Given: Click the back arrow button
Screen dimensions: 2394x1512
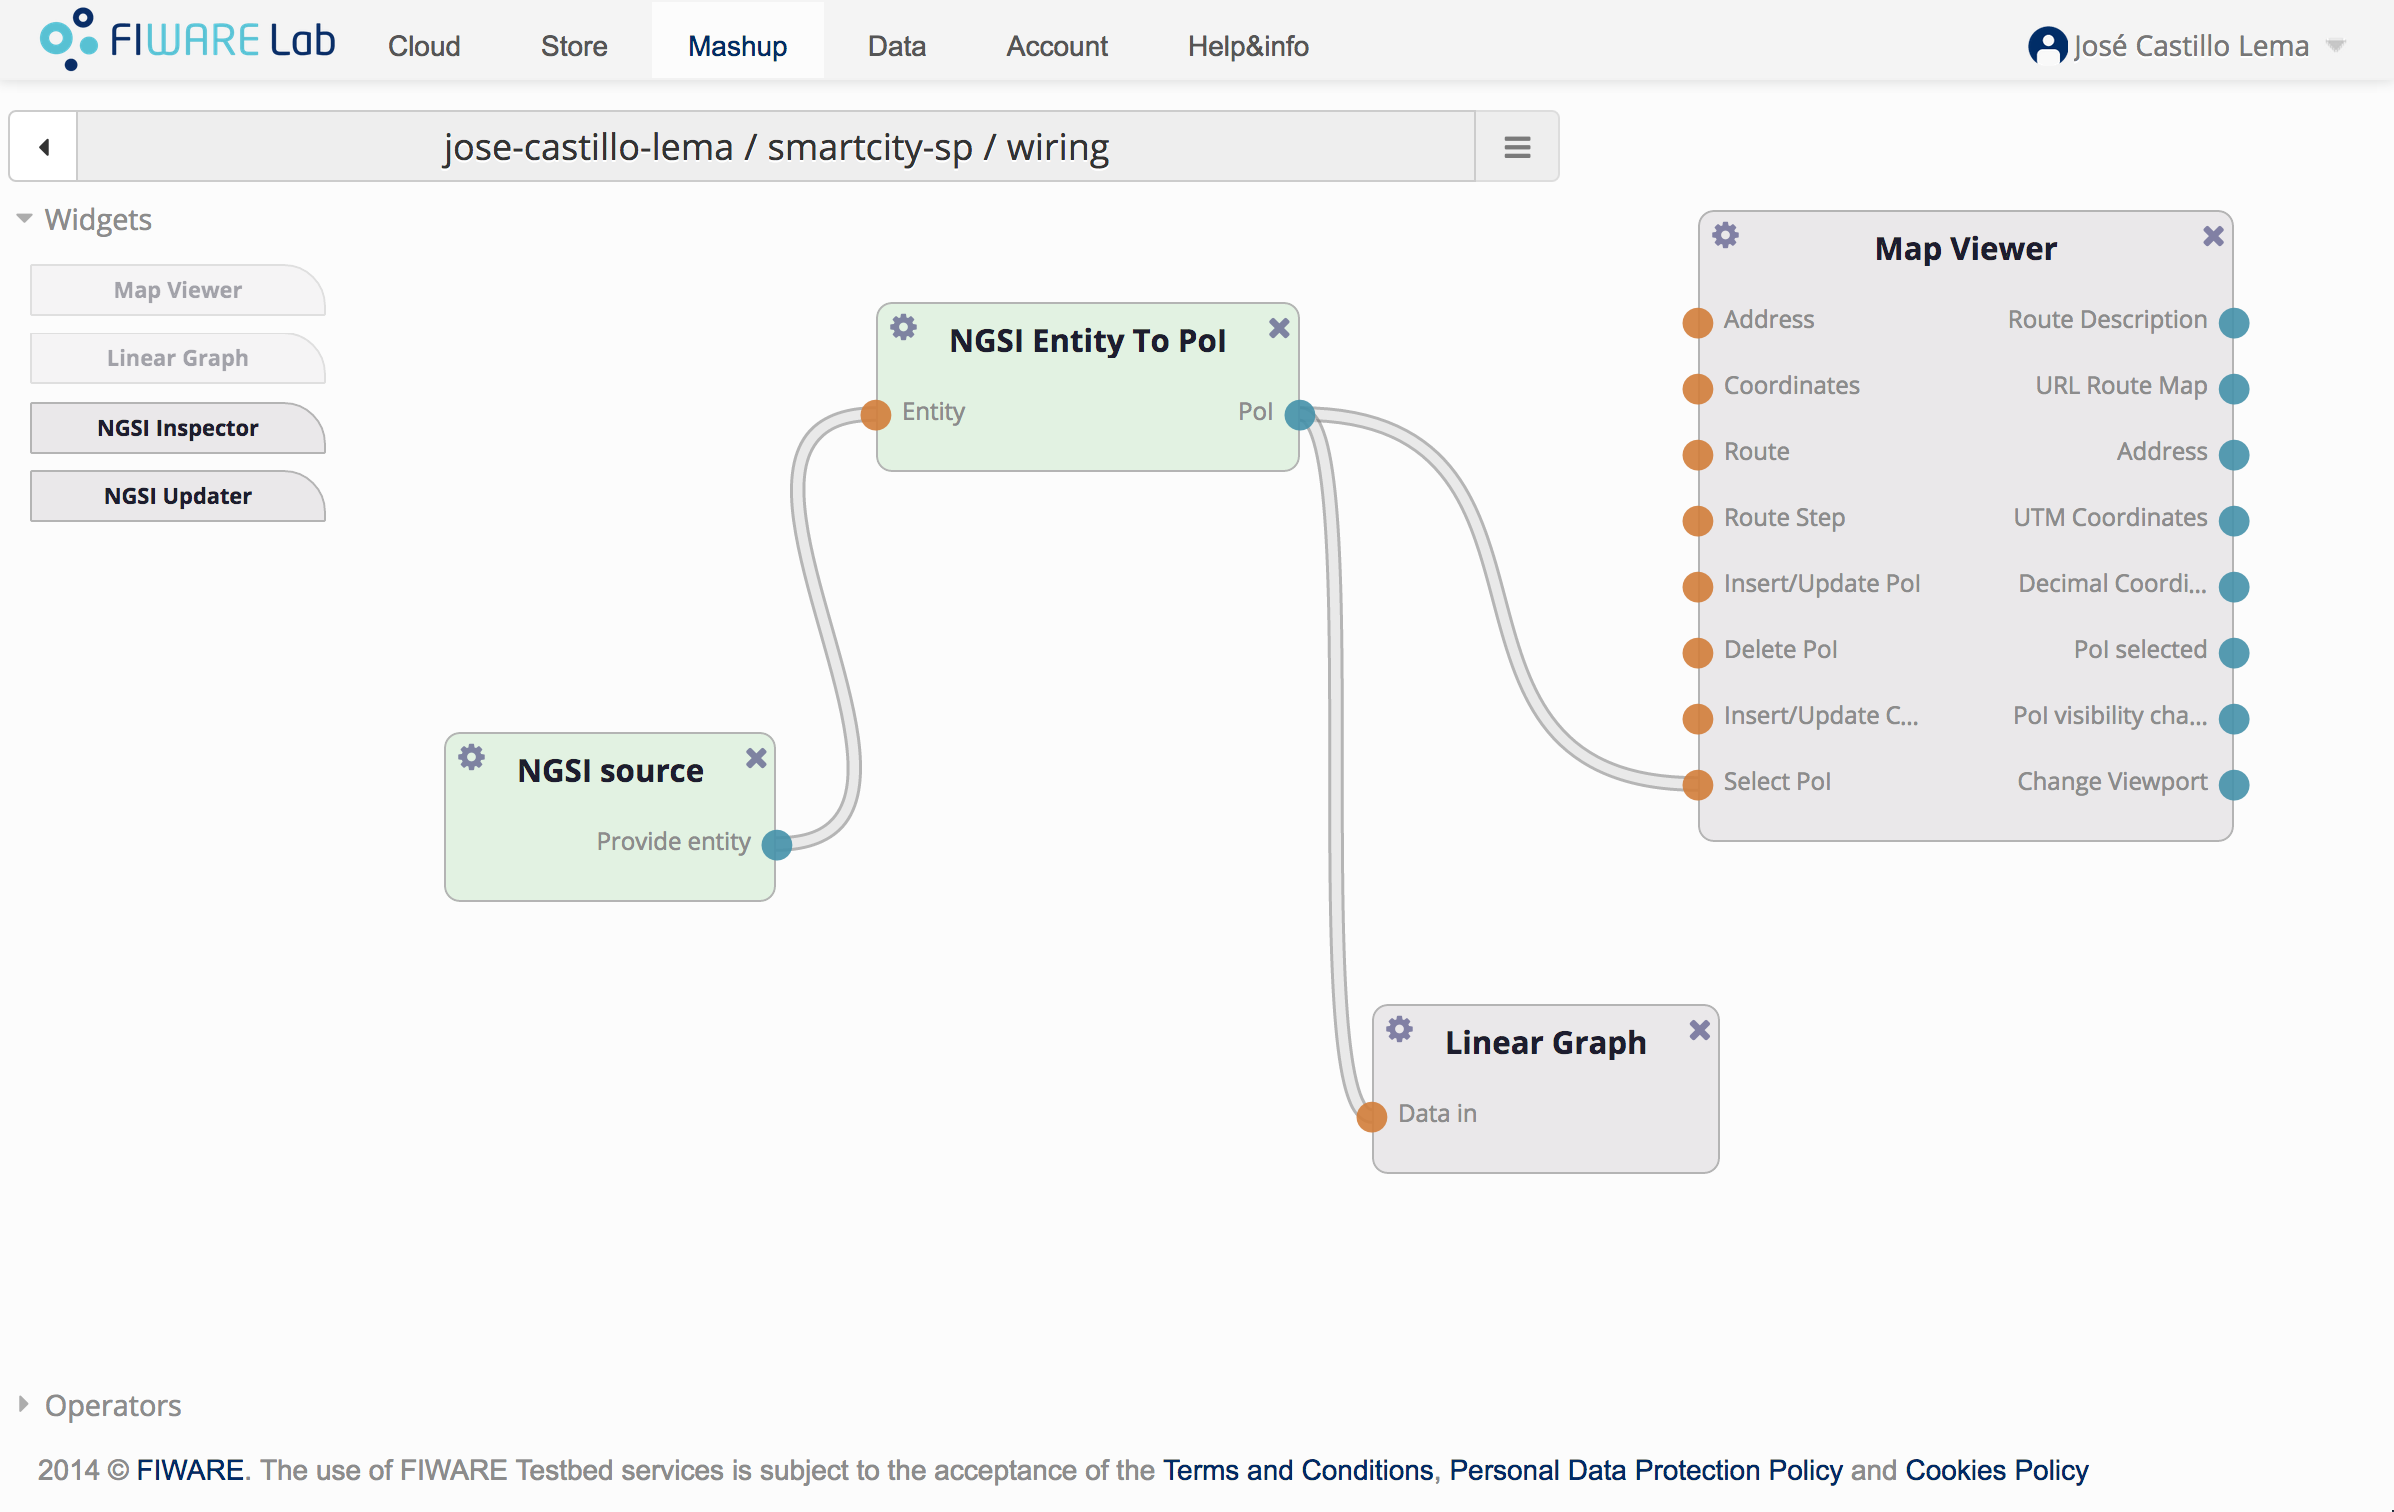Looking at the screenshot, I should click(44, 147).
